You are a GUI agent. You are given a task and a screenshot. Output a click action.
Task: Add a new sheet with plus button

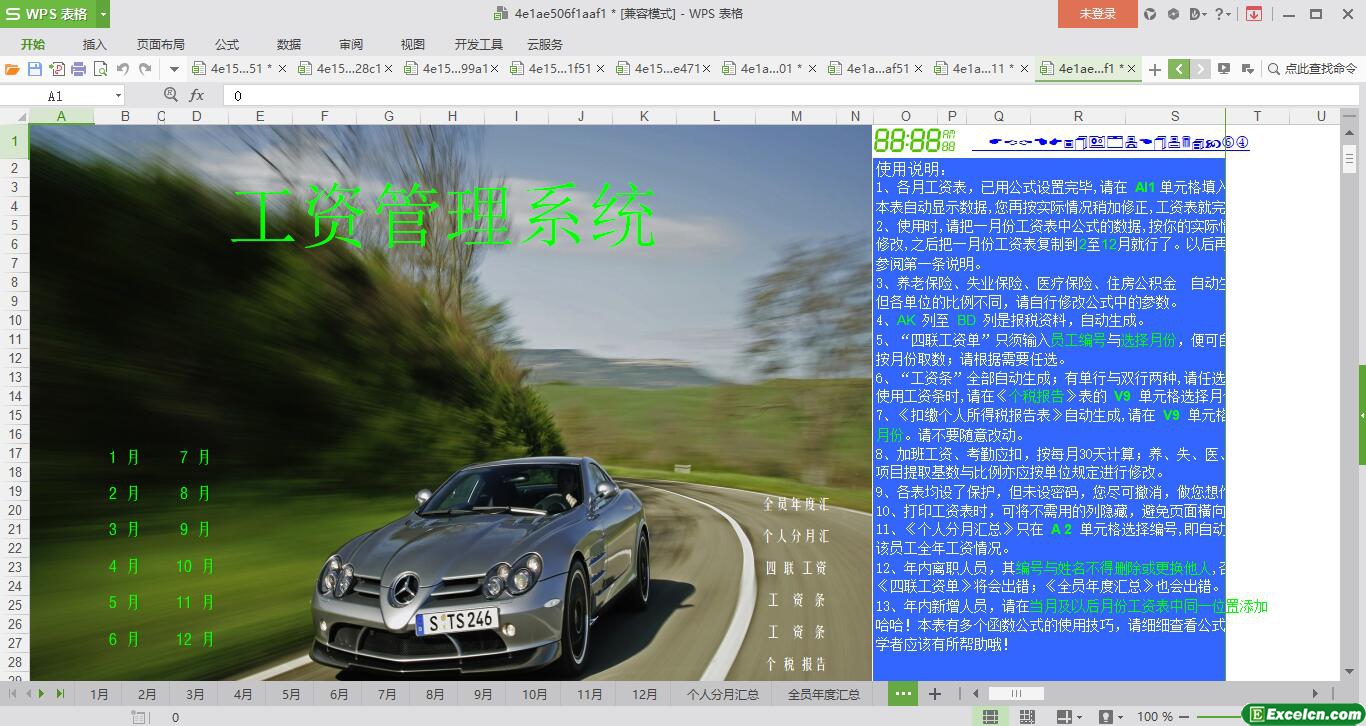(935, 694)
